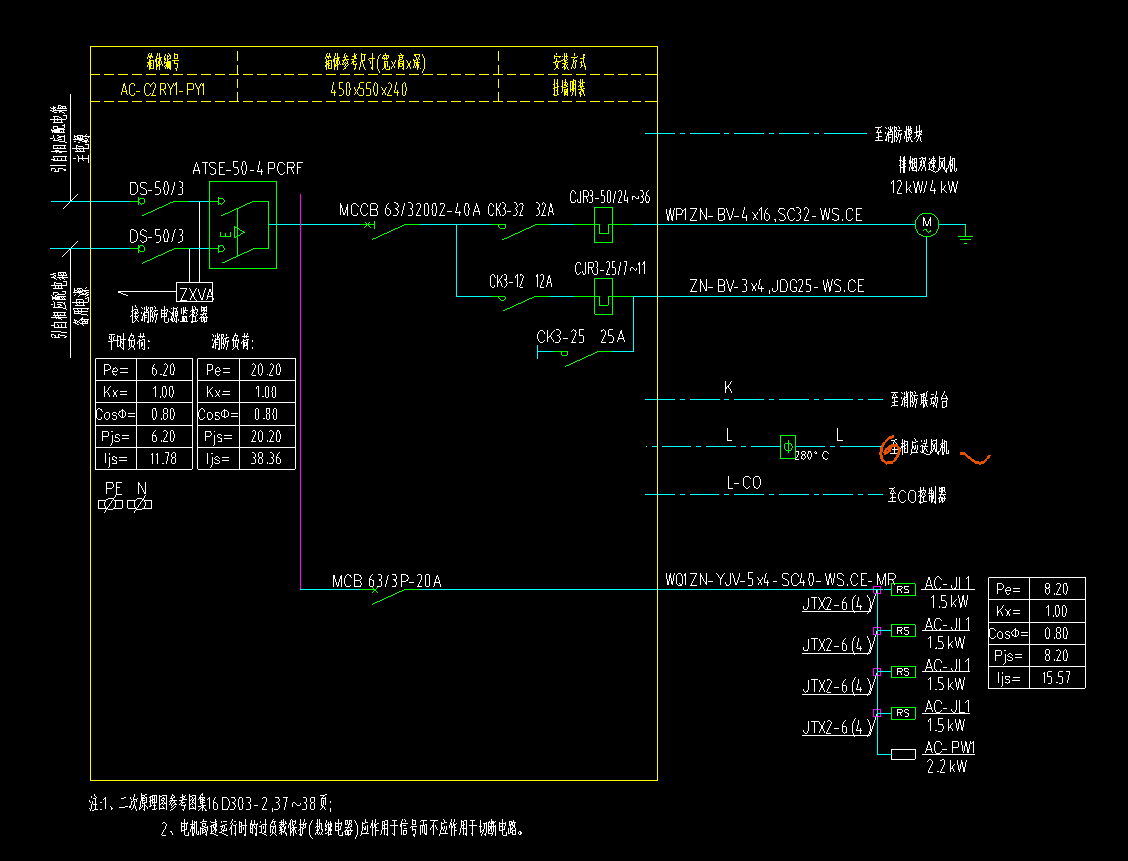Select the MCCB 63/32002-40A label
1128x861 pixels.
tap(409, 210)
